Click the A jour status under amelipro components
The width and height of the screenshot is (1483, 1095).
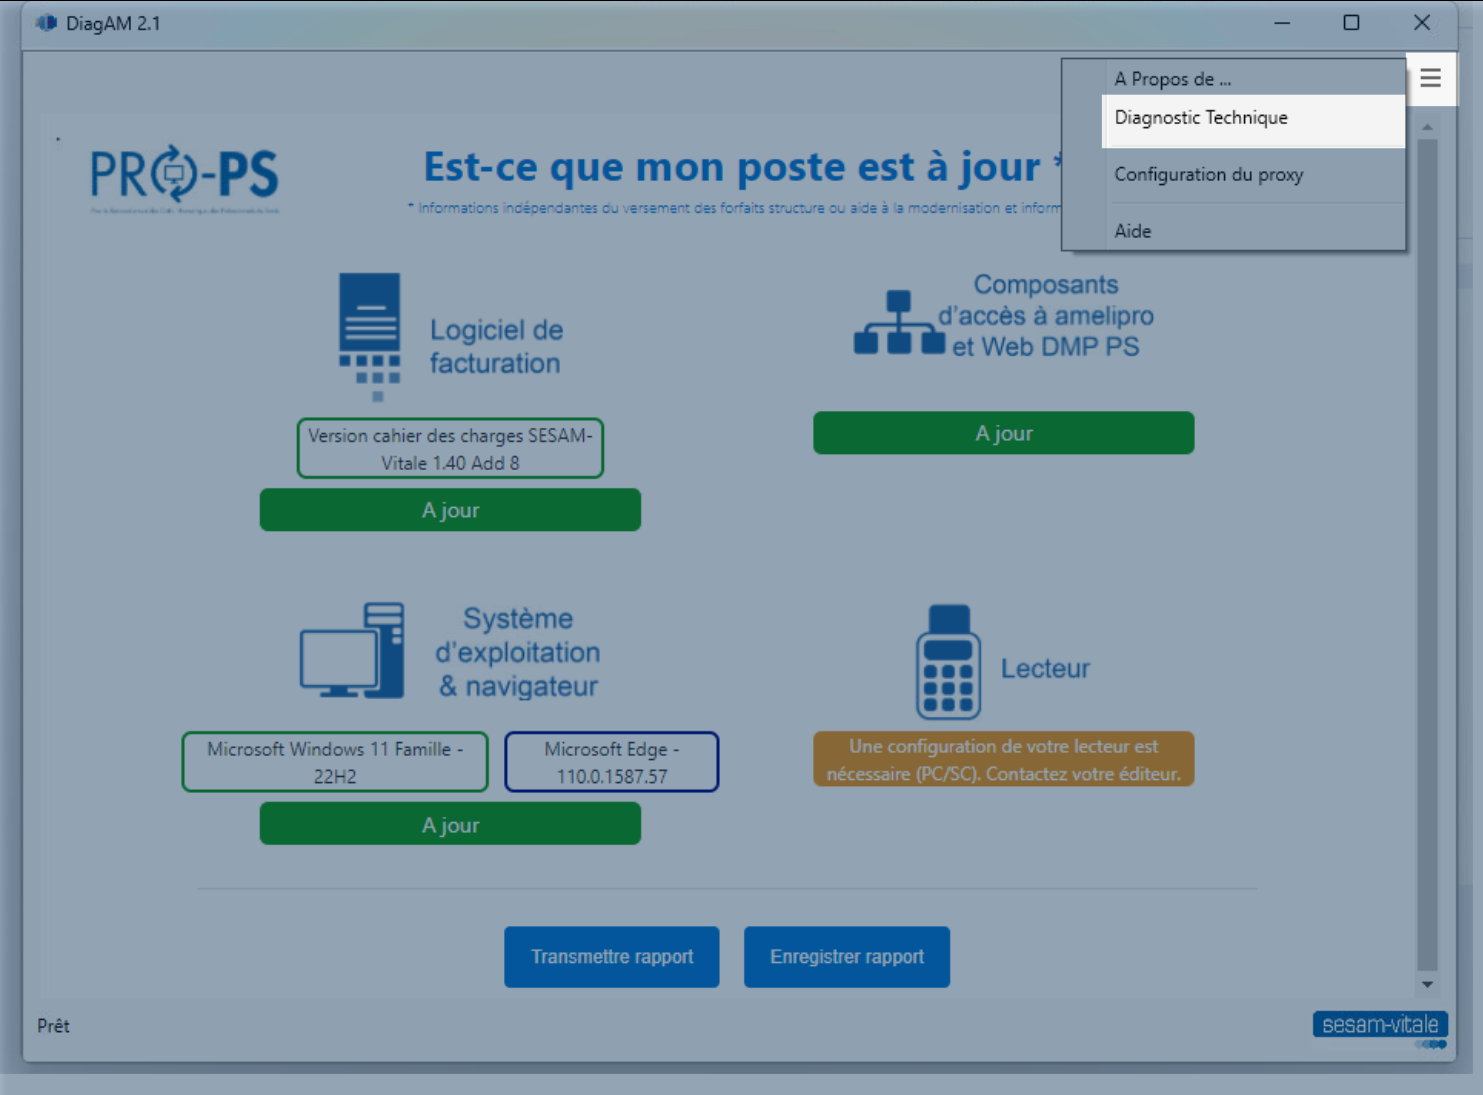click(1003, 433)
